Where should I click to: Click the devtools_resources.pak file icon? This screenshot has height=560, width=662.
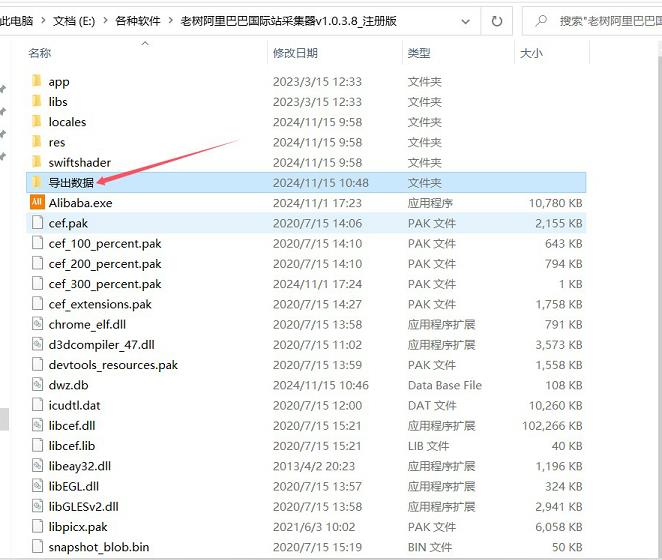(38, 364)
